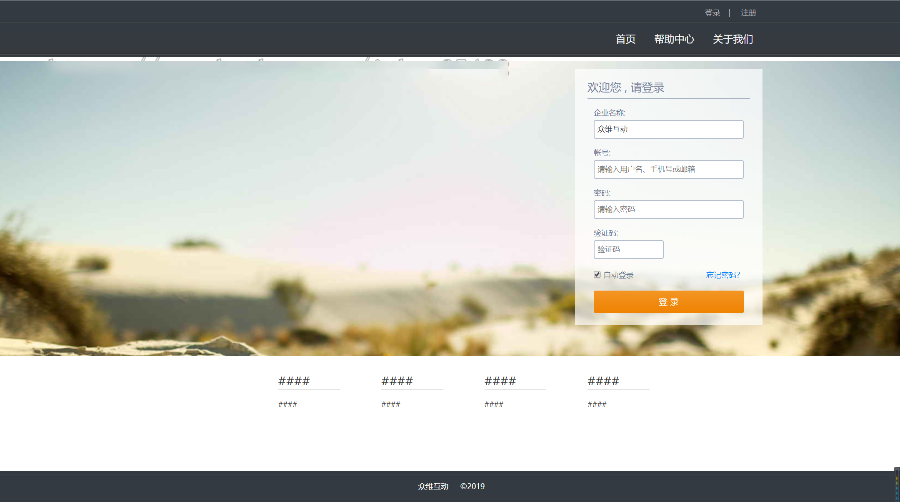Submit with the orange 登录 button
The width and height of the screenshot is (900, 502).
click(669, 302)
